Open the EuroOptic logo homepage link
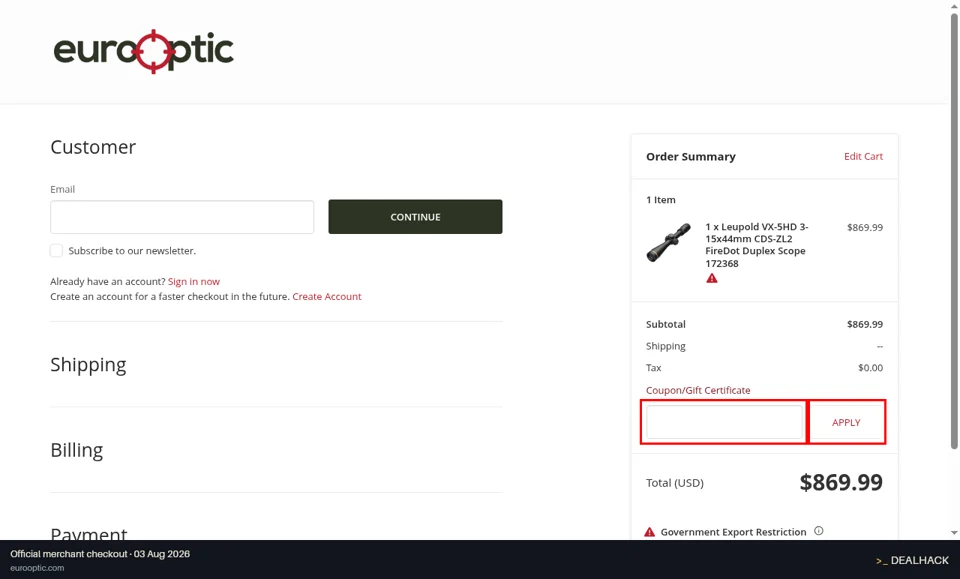The image size is (960, 579). coord(143,51)
